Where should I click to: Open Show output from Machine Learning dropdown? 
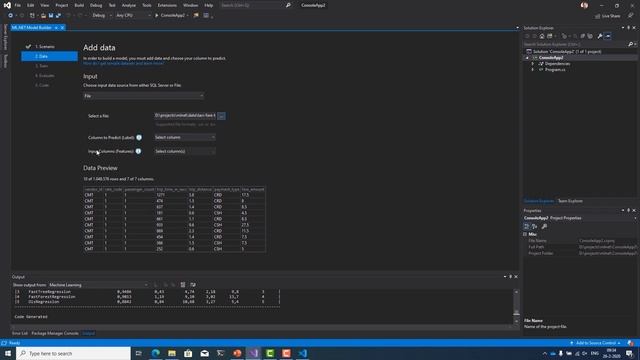pyautogui.click(x=98, y=285)
